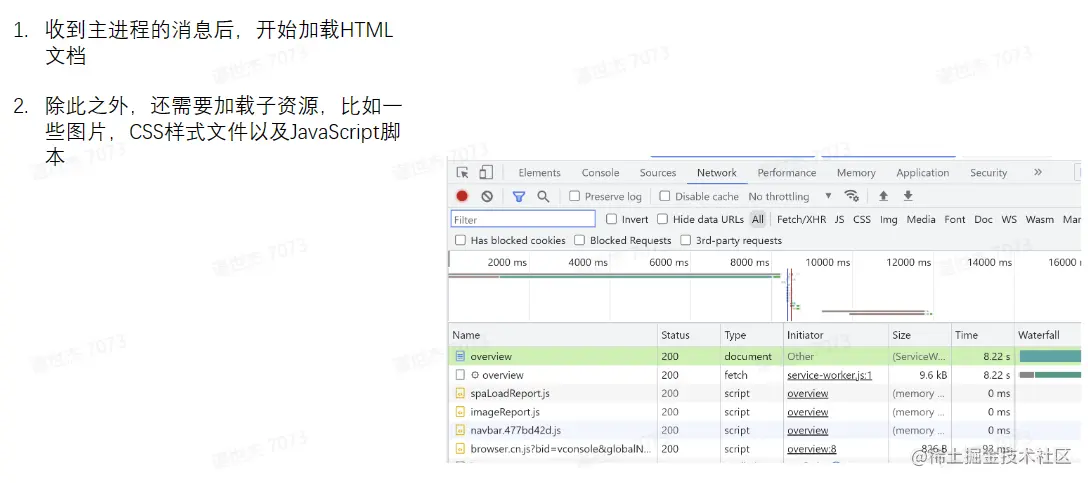Clear the network log
The height and width of the screenshot is (483, 1088).
tap(487, 196)
